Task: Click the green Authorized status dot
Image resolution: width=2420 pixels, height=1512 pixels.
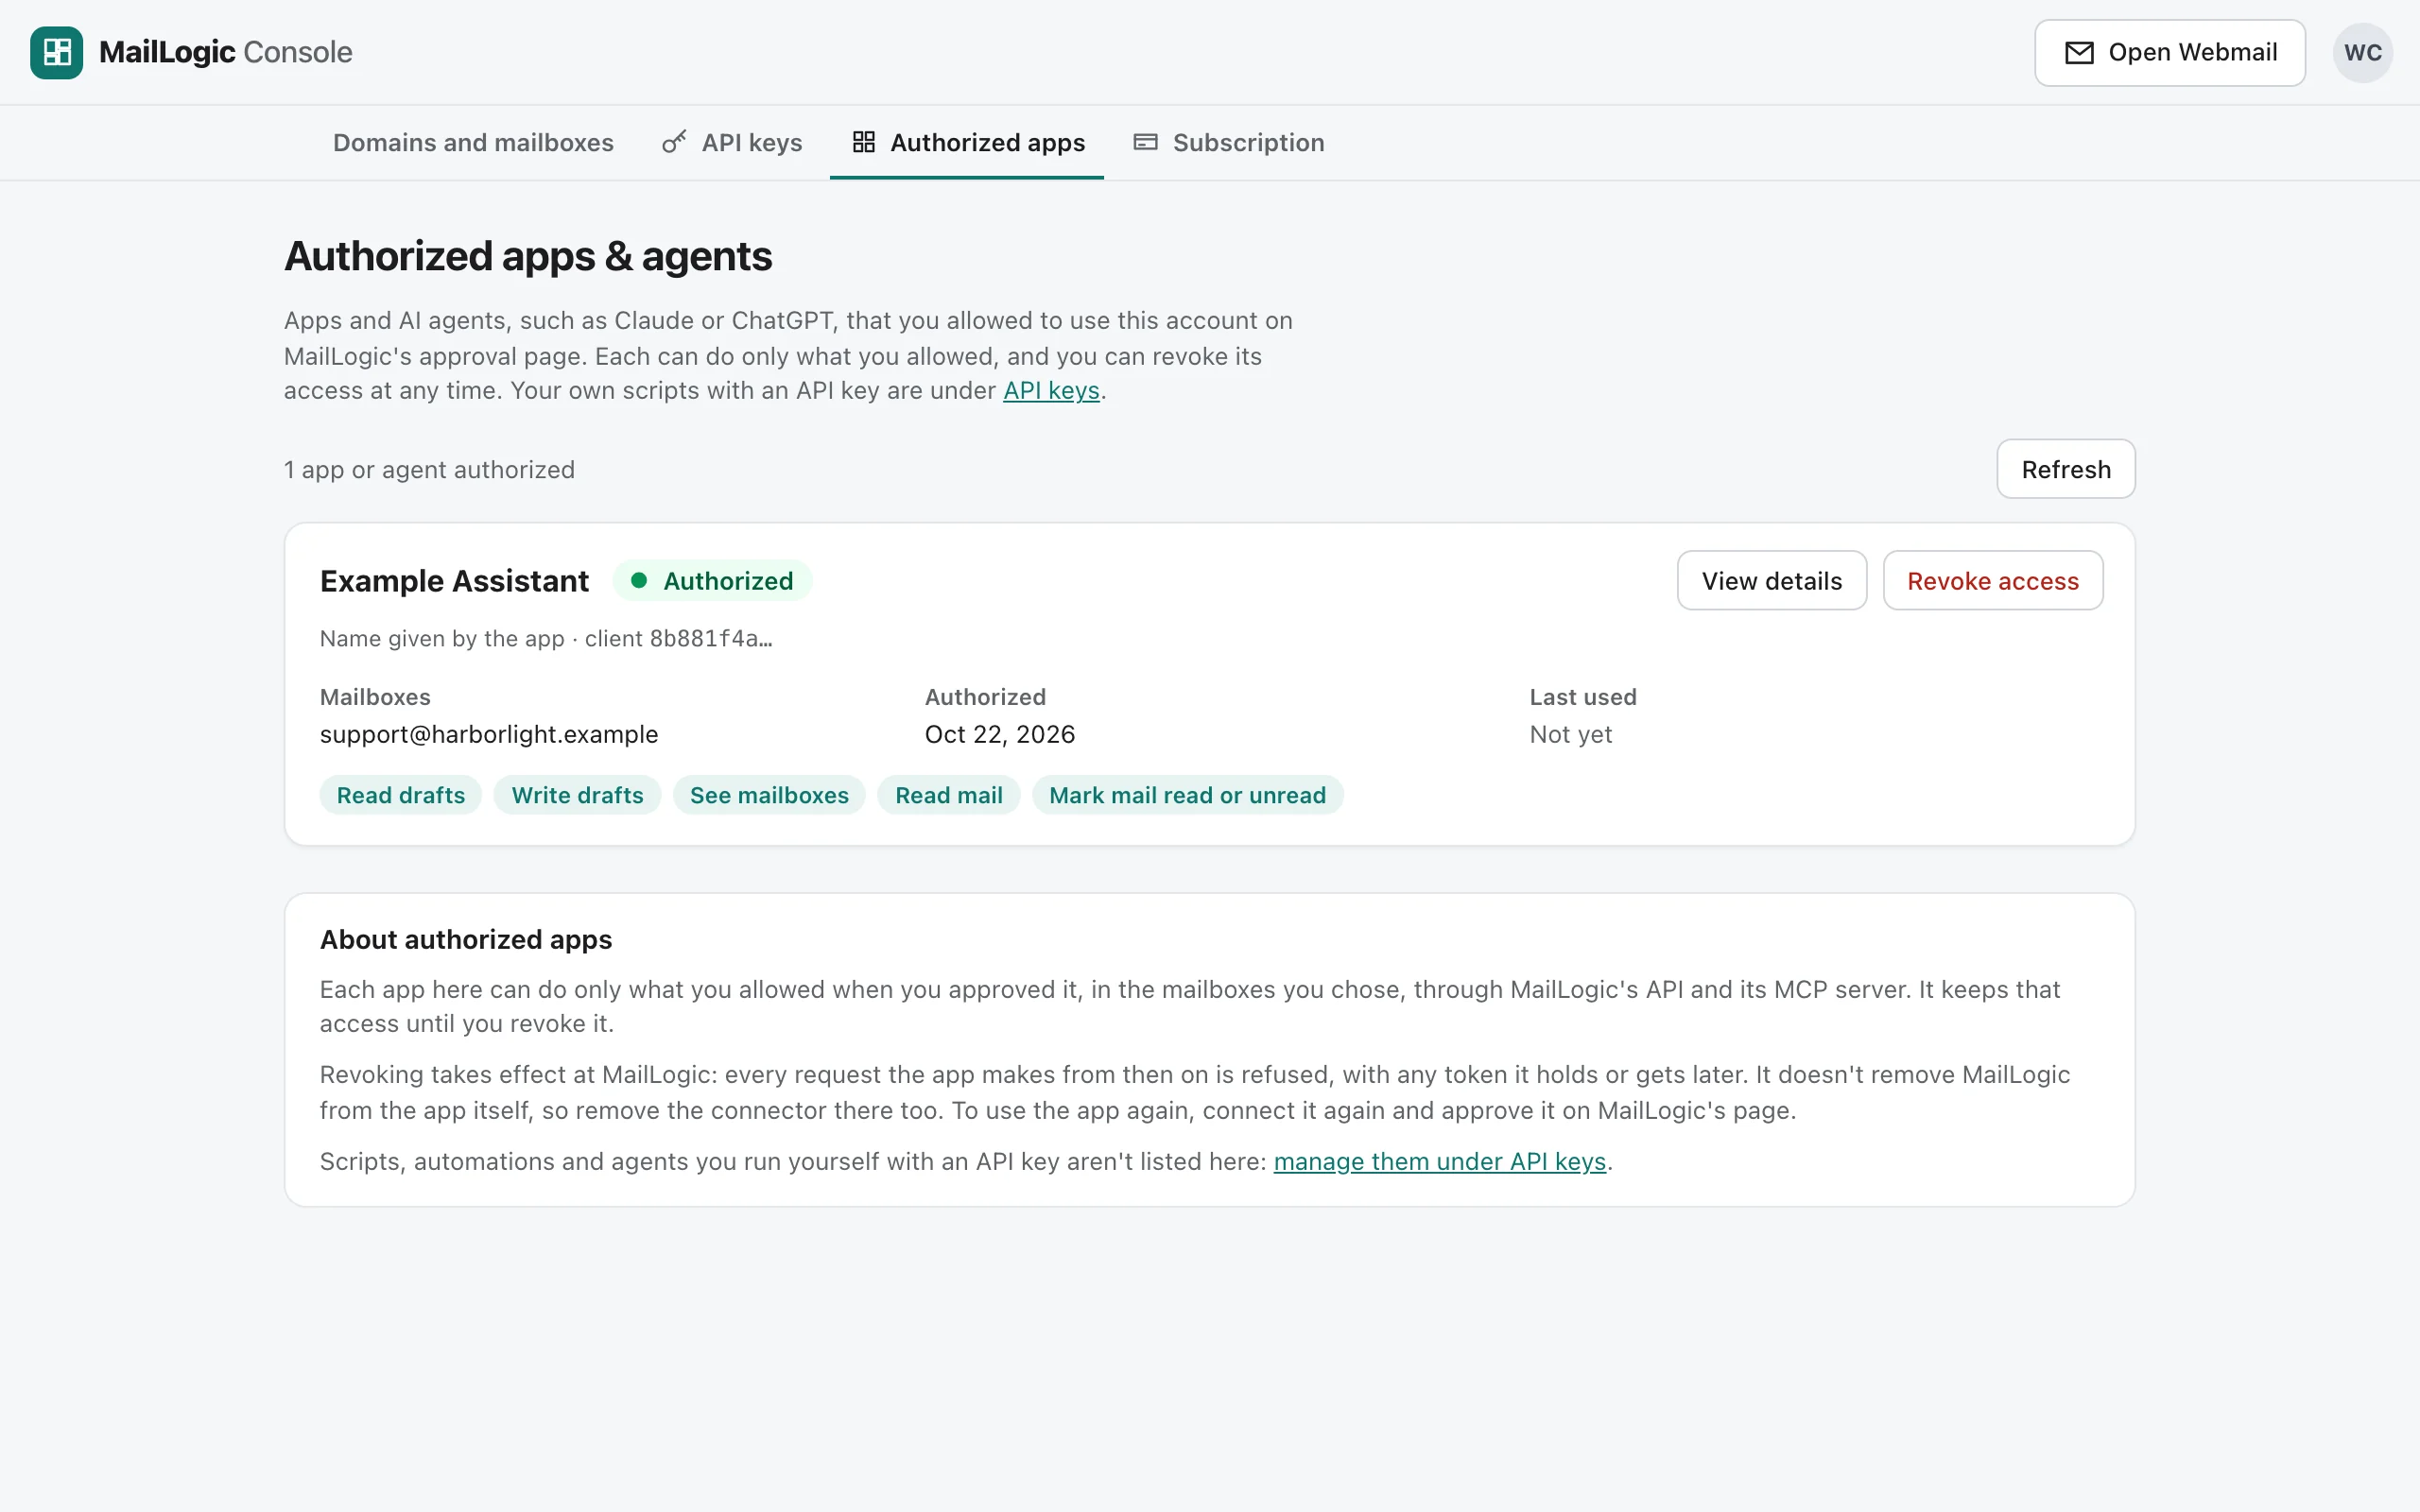Action: 639,580
